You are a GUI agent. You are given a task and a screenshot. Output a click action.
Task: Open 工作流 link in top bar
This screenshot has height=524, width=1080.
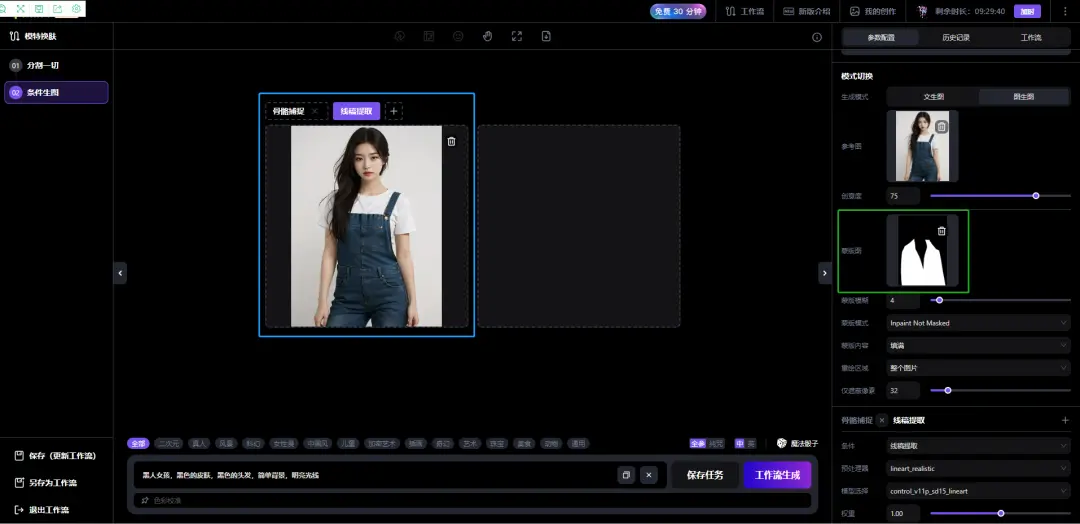[745, 11]
